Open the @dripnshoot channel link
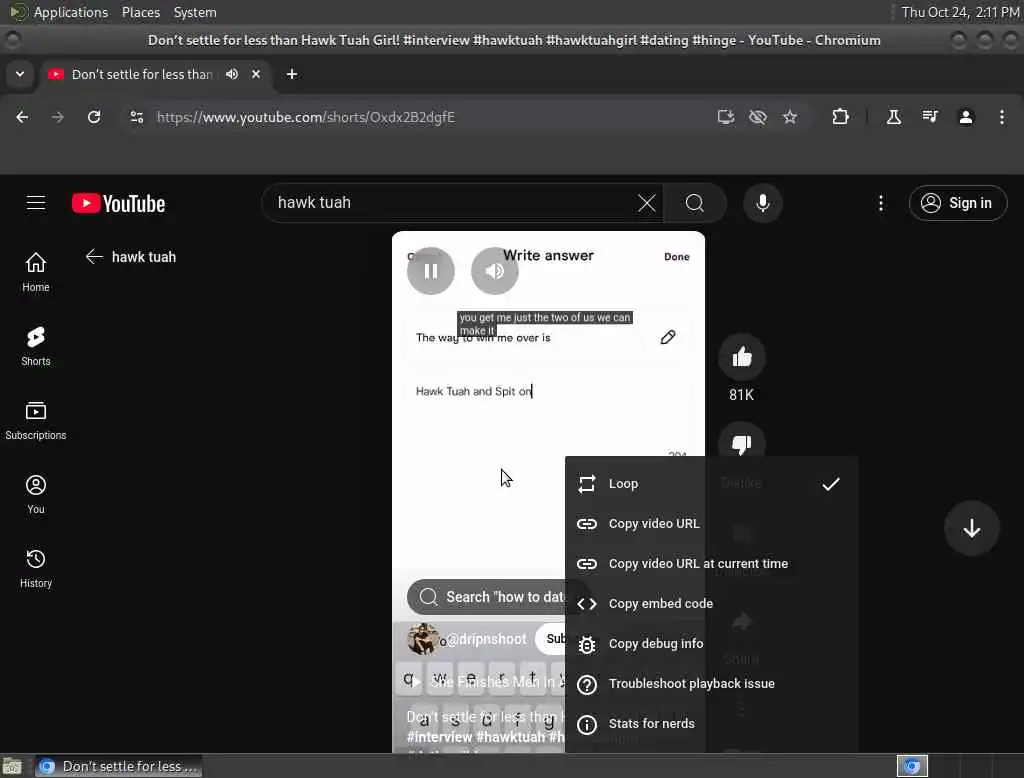Image resolution: width=1024 pixels, height=778 pixels. pos(487,639)
